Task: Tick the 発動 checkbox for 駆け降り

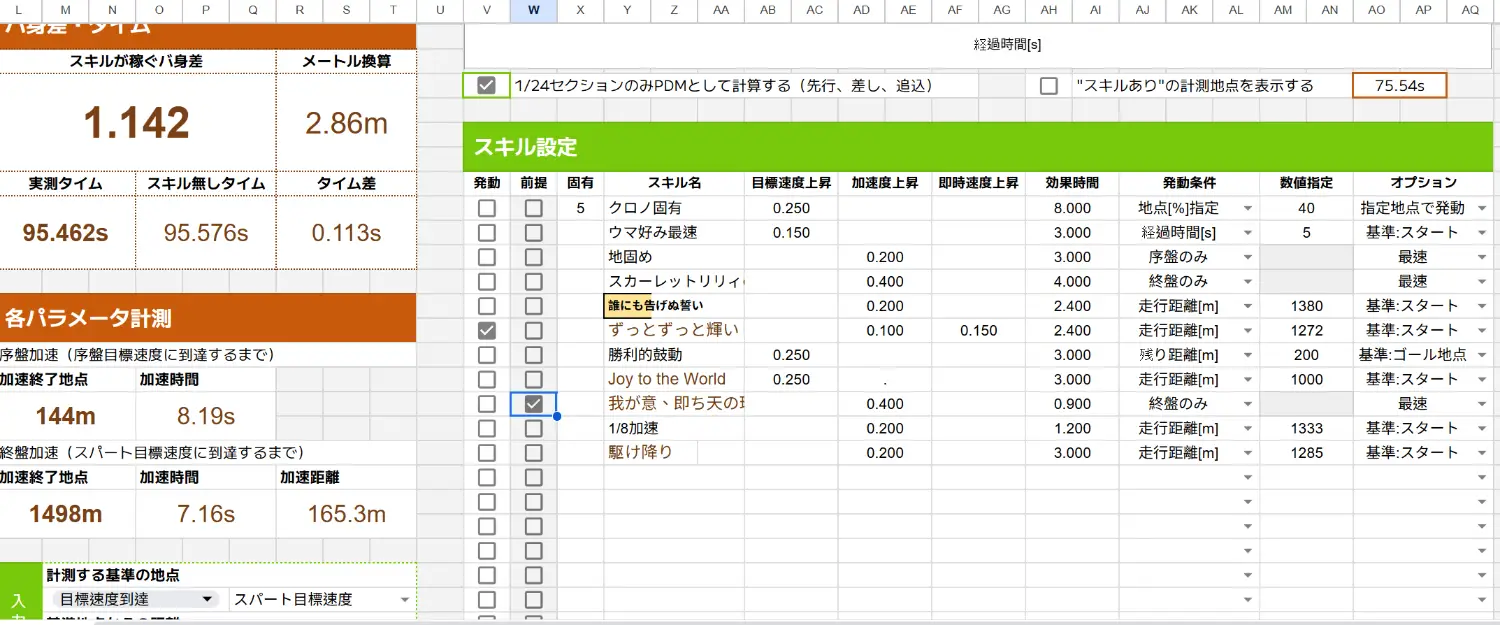Action: tap(487, 453)
